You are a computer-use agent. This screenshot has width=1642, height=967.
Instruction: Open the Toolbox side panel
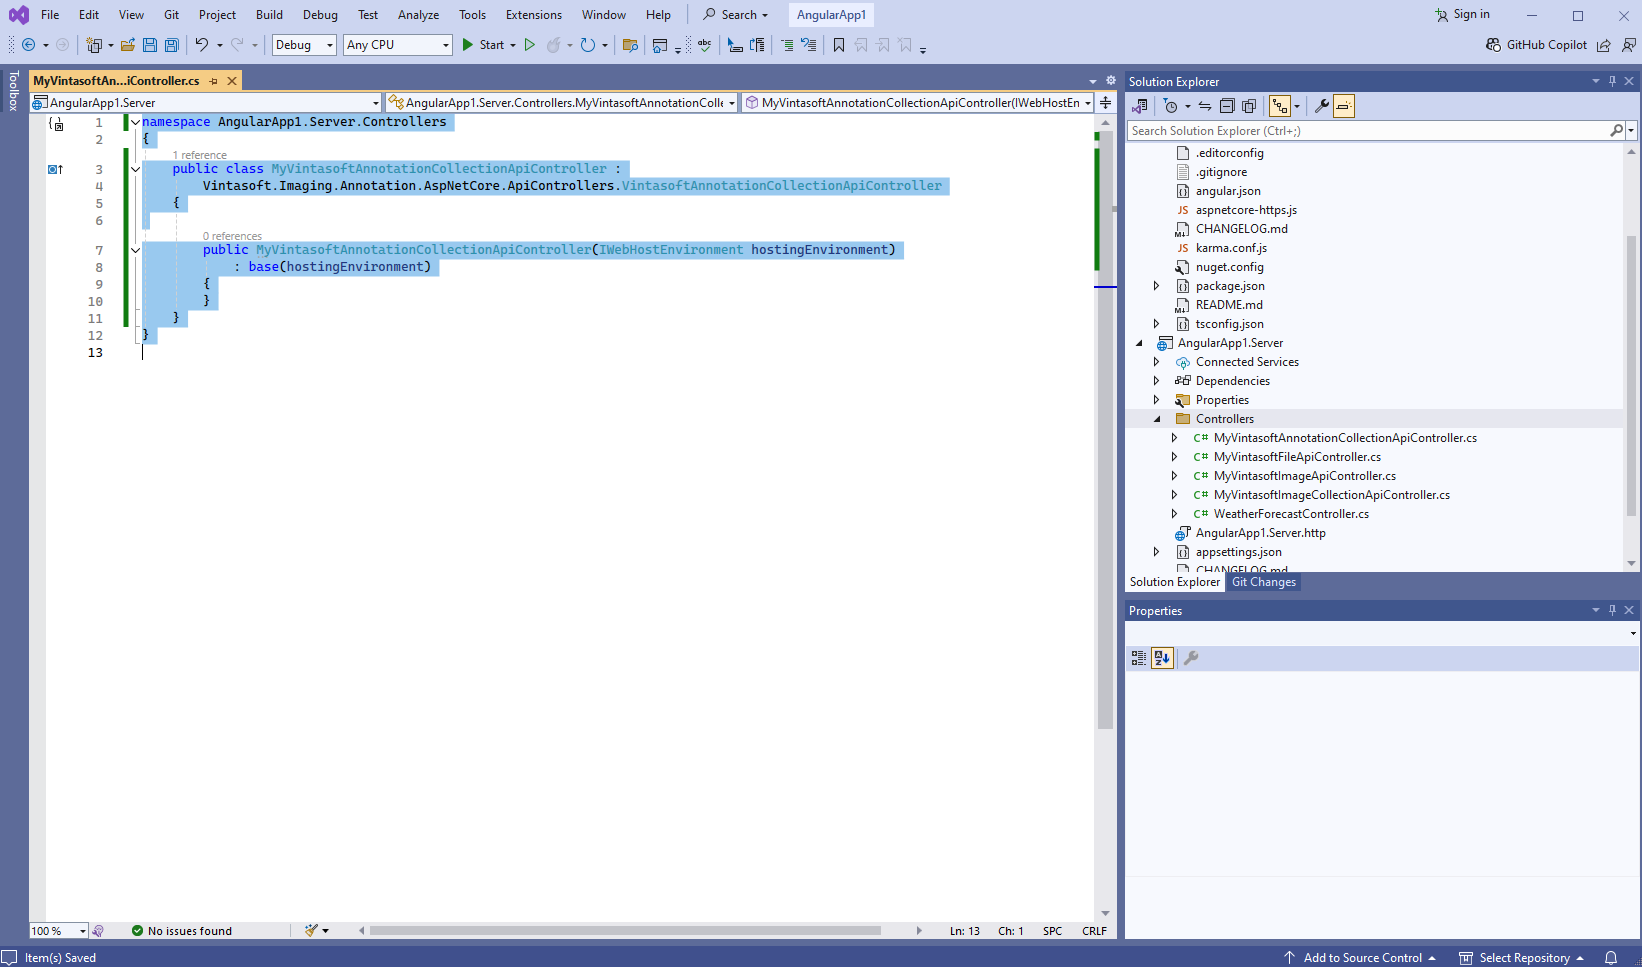click(x=13, y=90)
